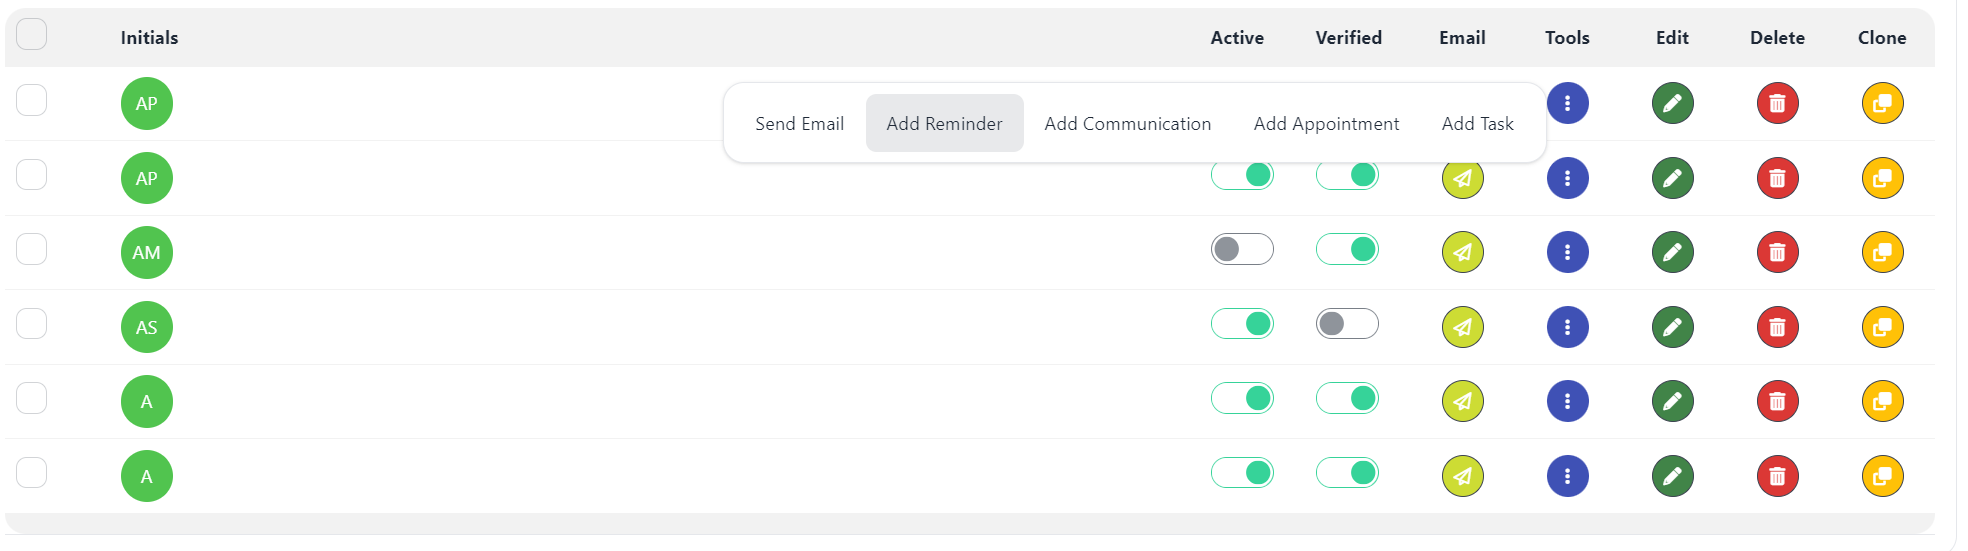Clone the first AP row
This screenshot has width=1968, height=551.
coord(1882,103)
